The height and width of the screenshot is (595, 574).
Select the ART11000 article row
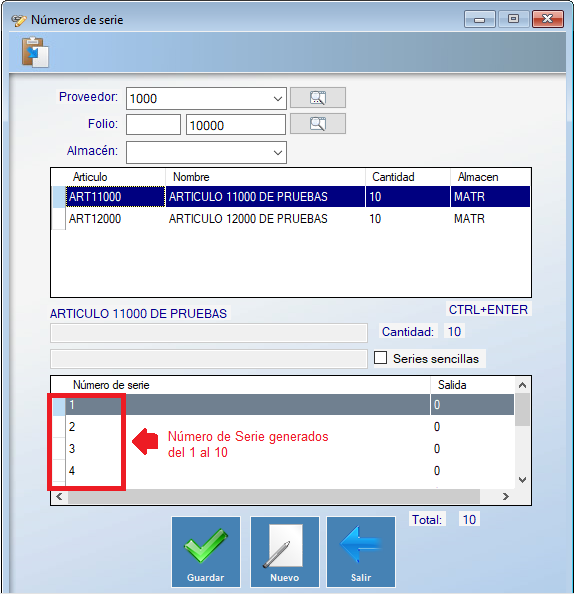tap(291, 197)
